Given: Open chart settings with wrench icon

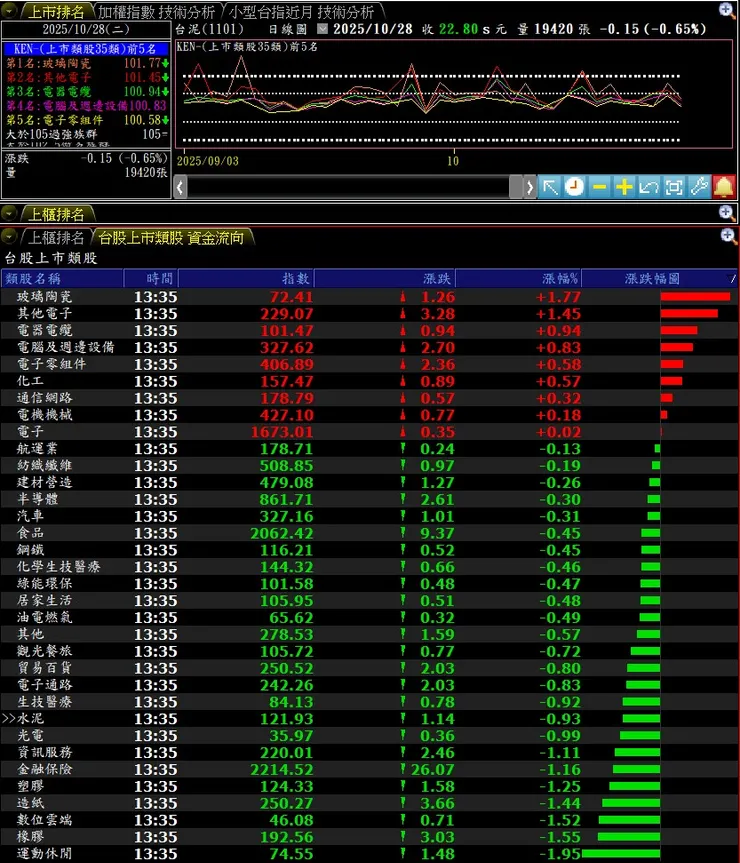Looking at the screenshot, I should tap(699, 187).
